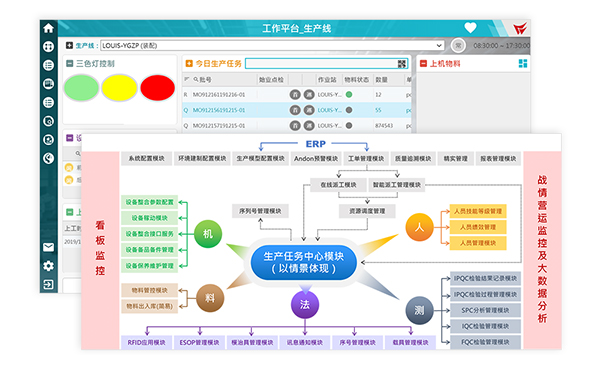Select row MO912157191215-01
The width and height of the screenshot is (600, 365).
pos(297,125)
